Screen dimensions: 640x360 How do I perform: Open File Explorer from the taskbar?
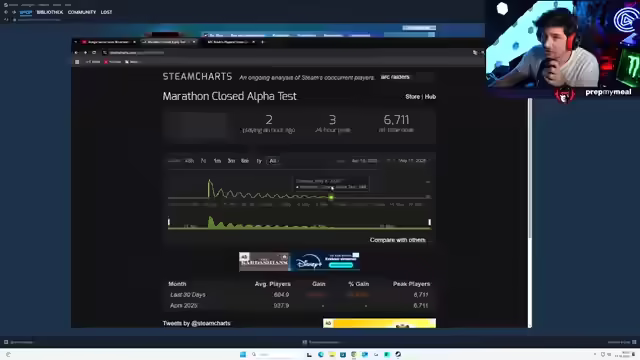pyautogui.click(x=332, y=354)
